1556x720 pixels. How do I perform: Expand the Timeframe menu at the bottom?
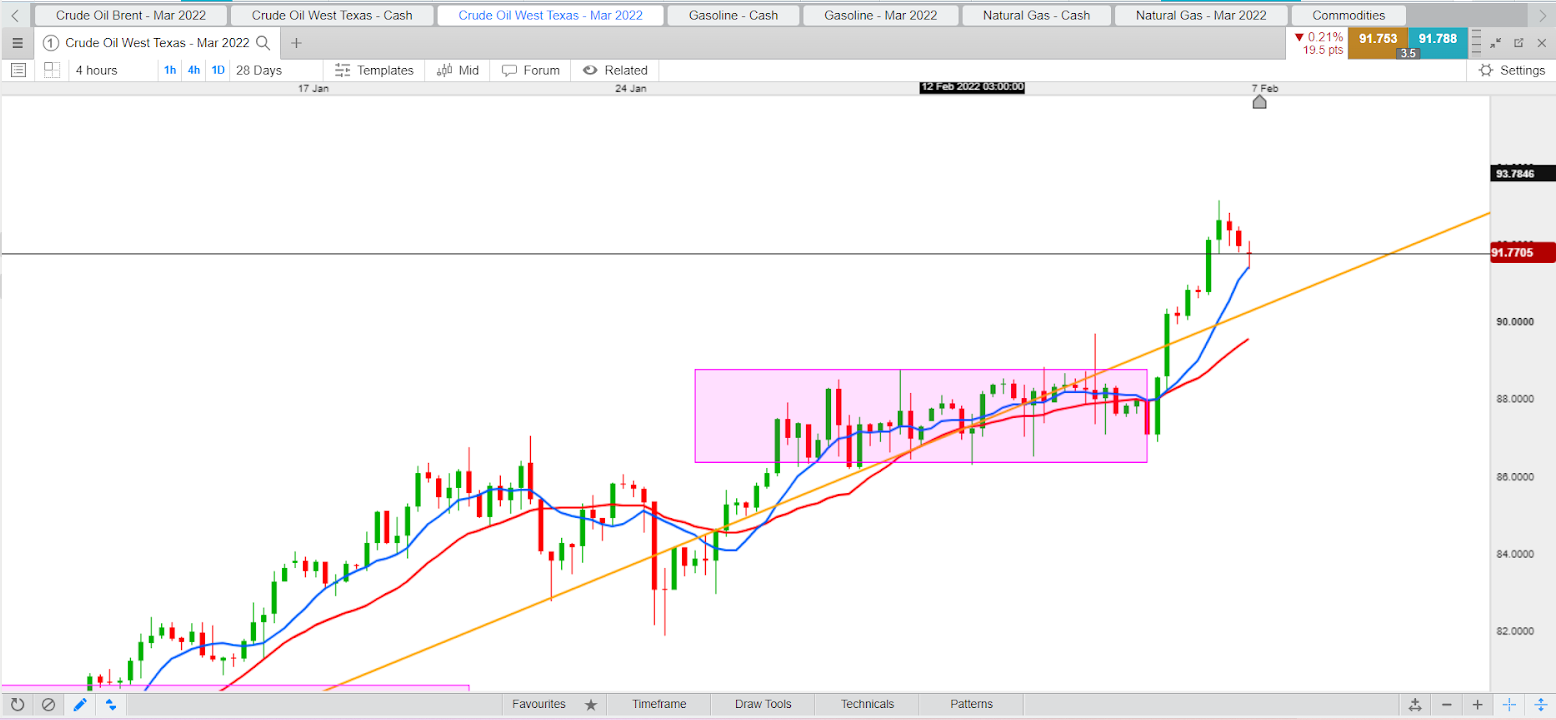coord(659,704)
